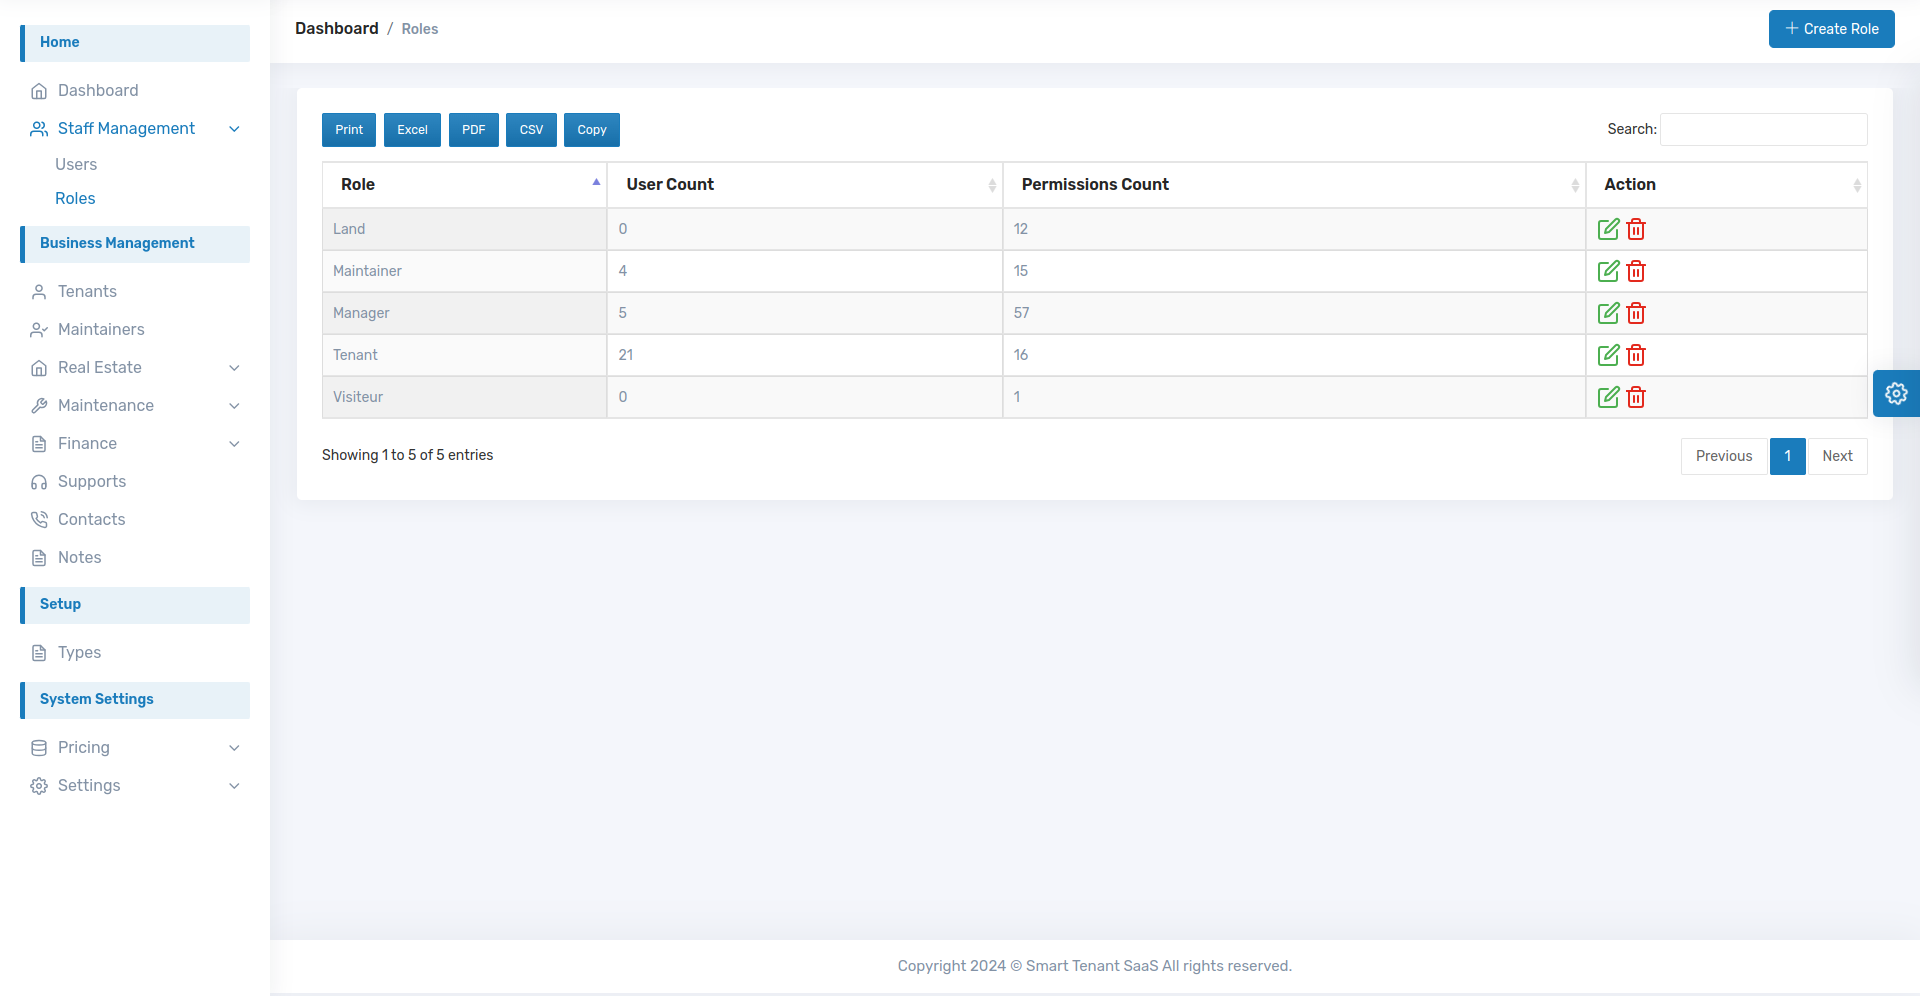Click the Dashboard breadcrumb link
Viewport: 1920px width, 996px height.
coord(336,29)
